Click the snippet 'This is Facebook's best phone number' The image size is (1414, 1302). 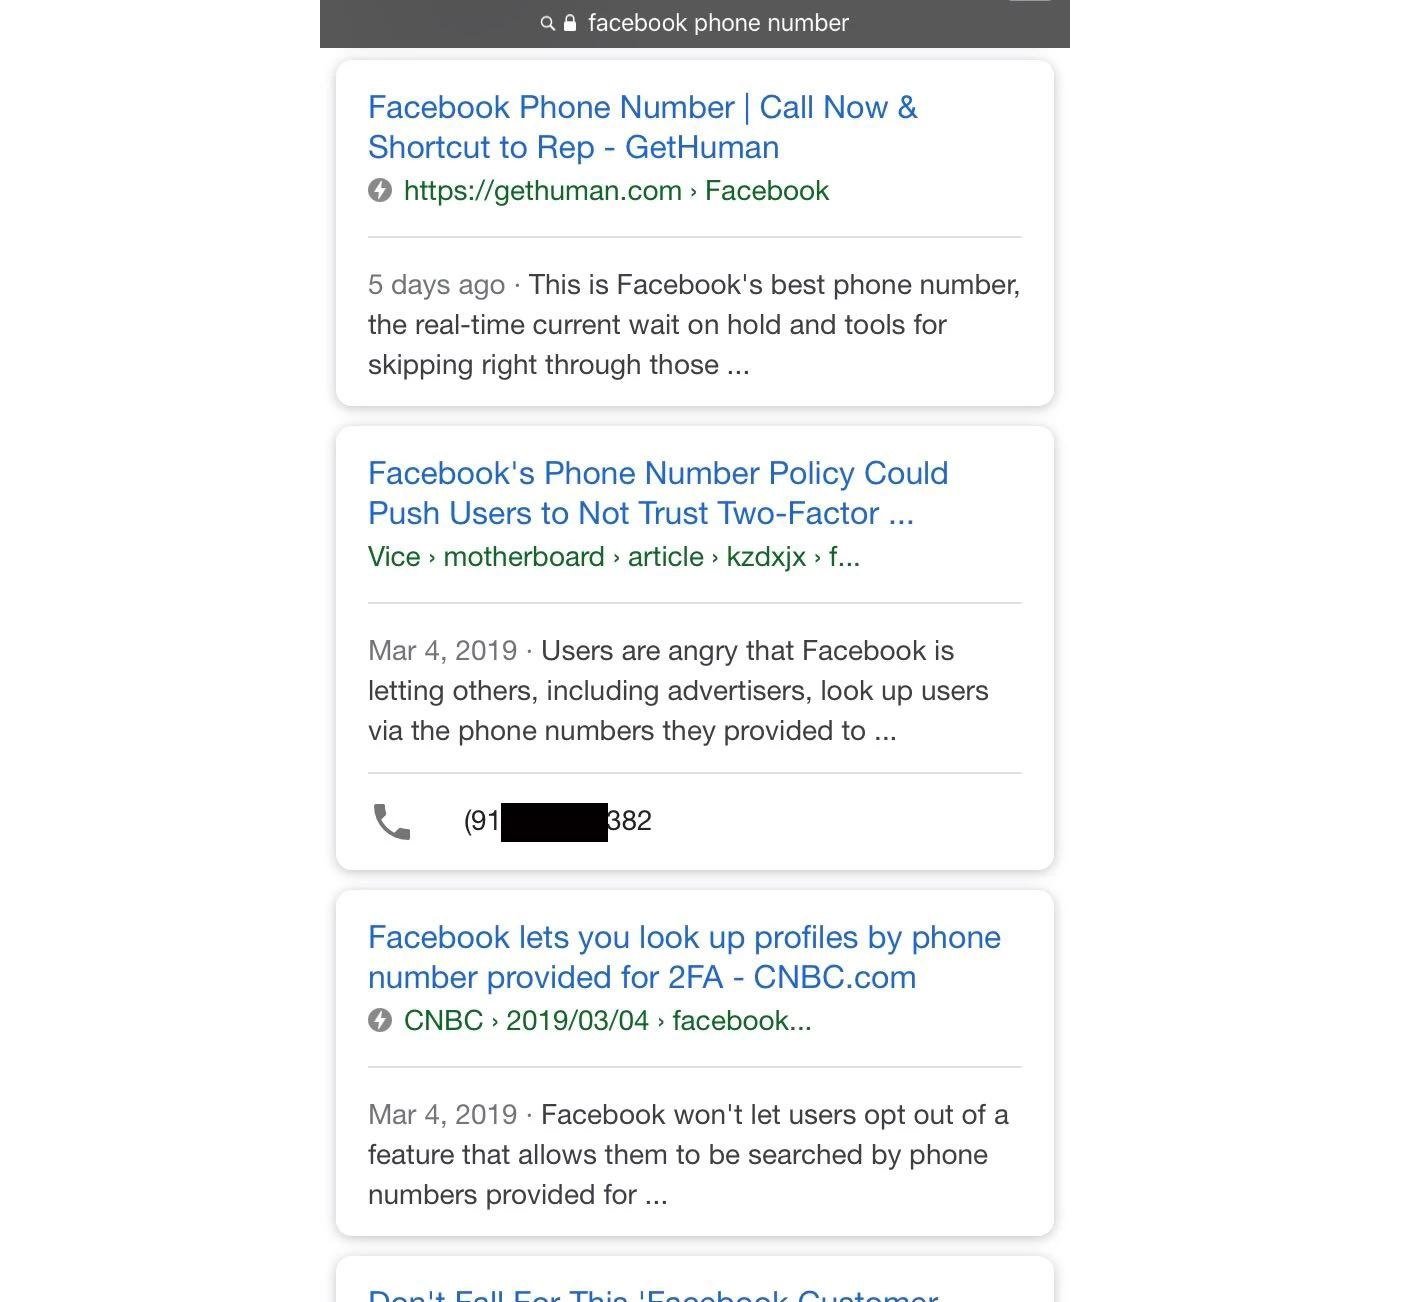coord(773,285)
